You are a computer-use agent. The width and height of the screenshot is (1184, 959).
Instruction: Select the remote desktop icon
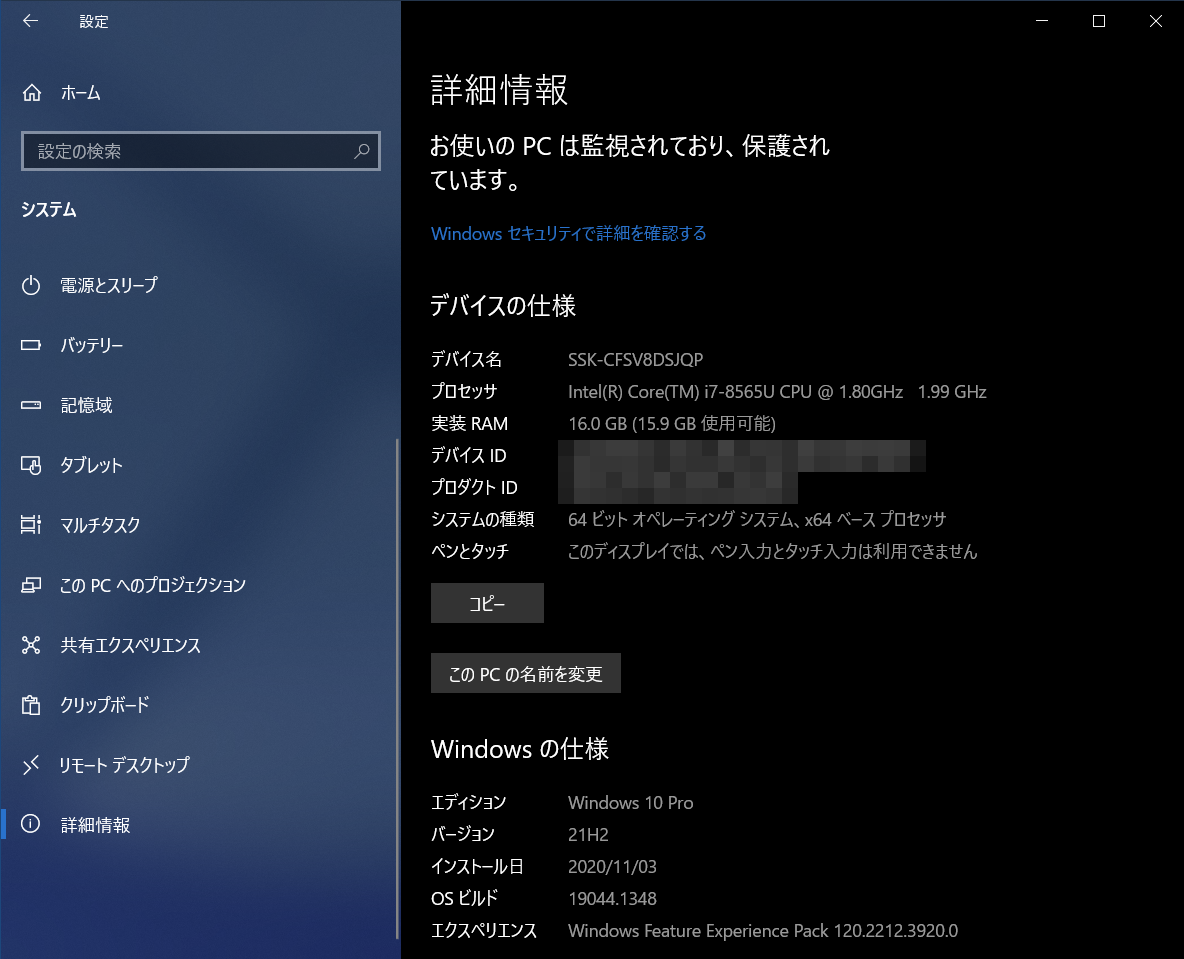[x=31, y=765]
